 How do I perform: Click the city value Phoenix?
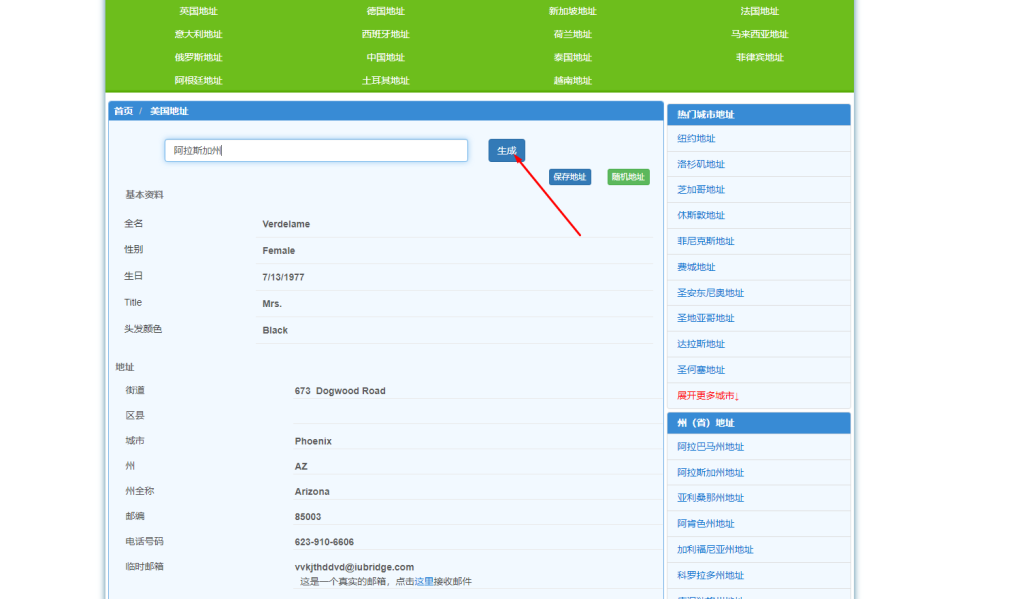[x=313, y=441]
